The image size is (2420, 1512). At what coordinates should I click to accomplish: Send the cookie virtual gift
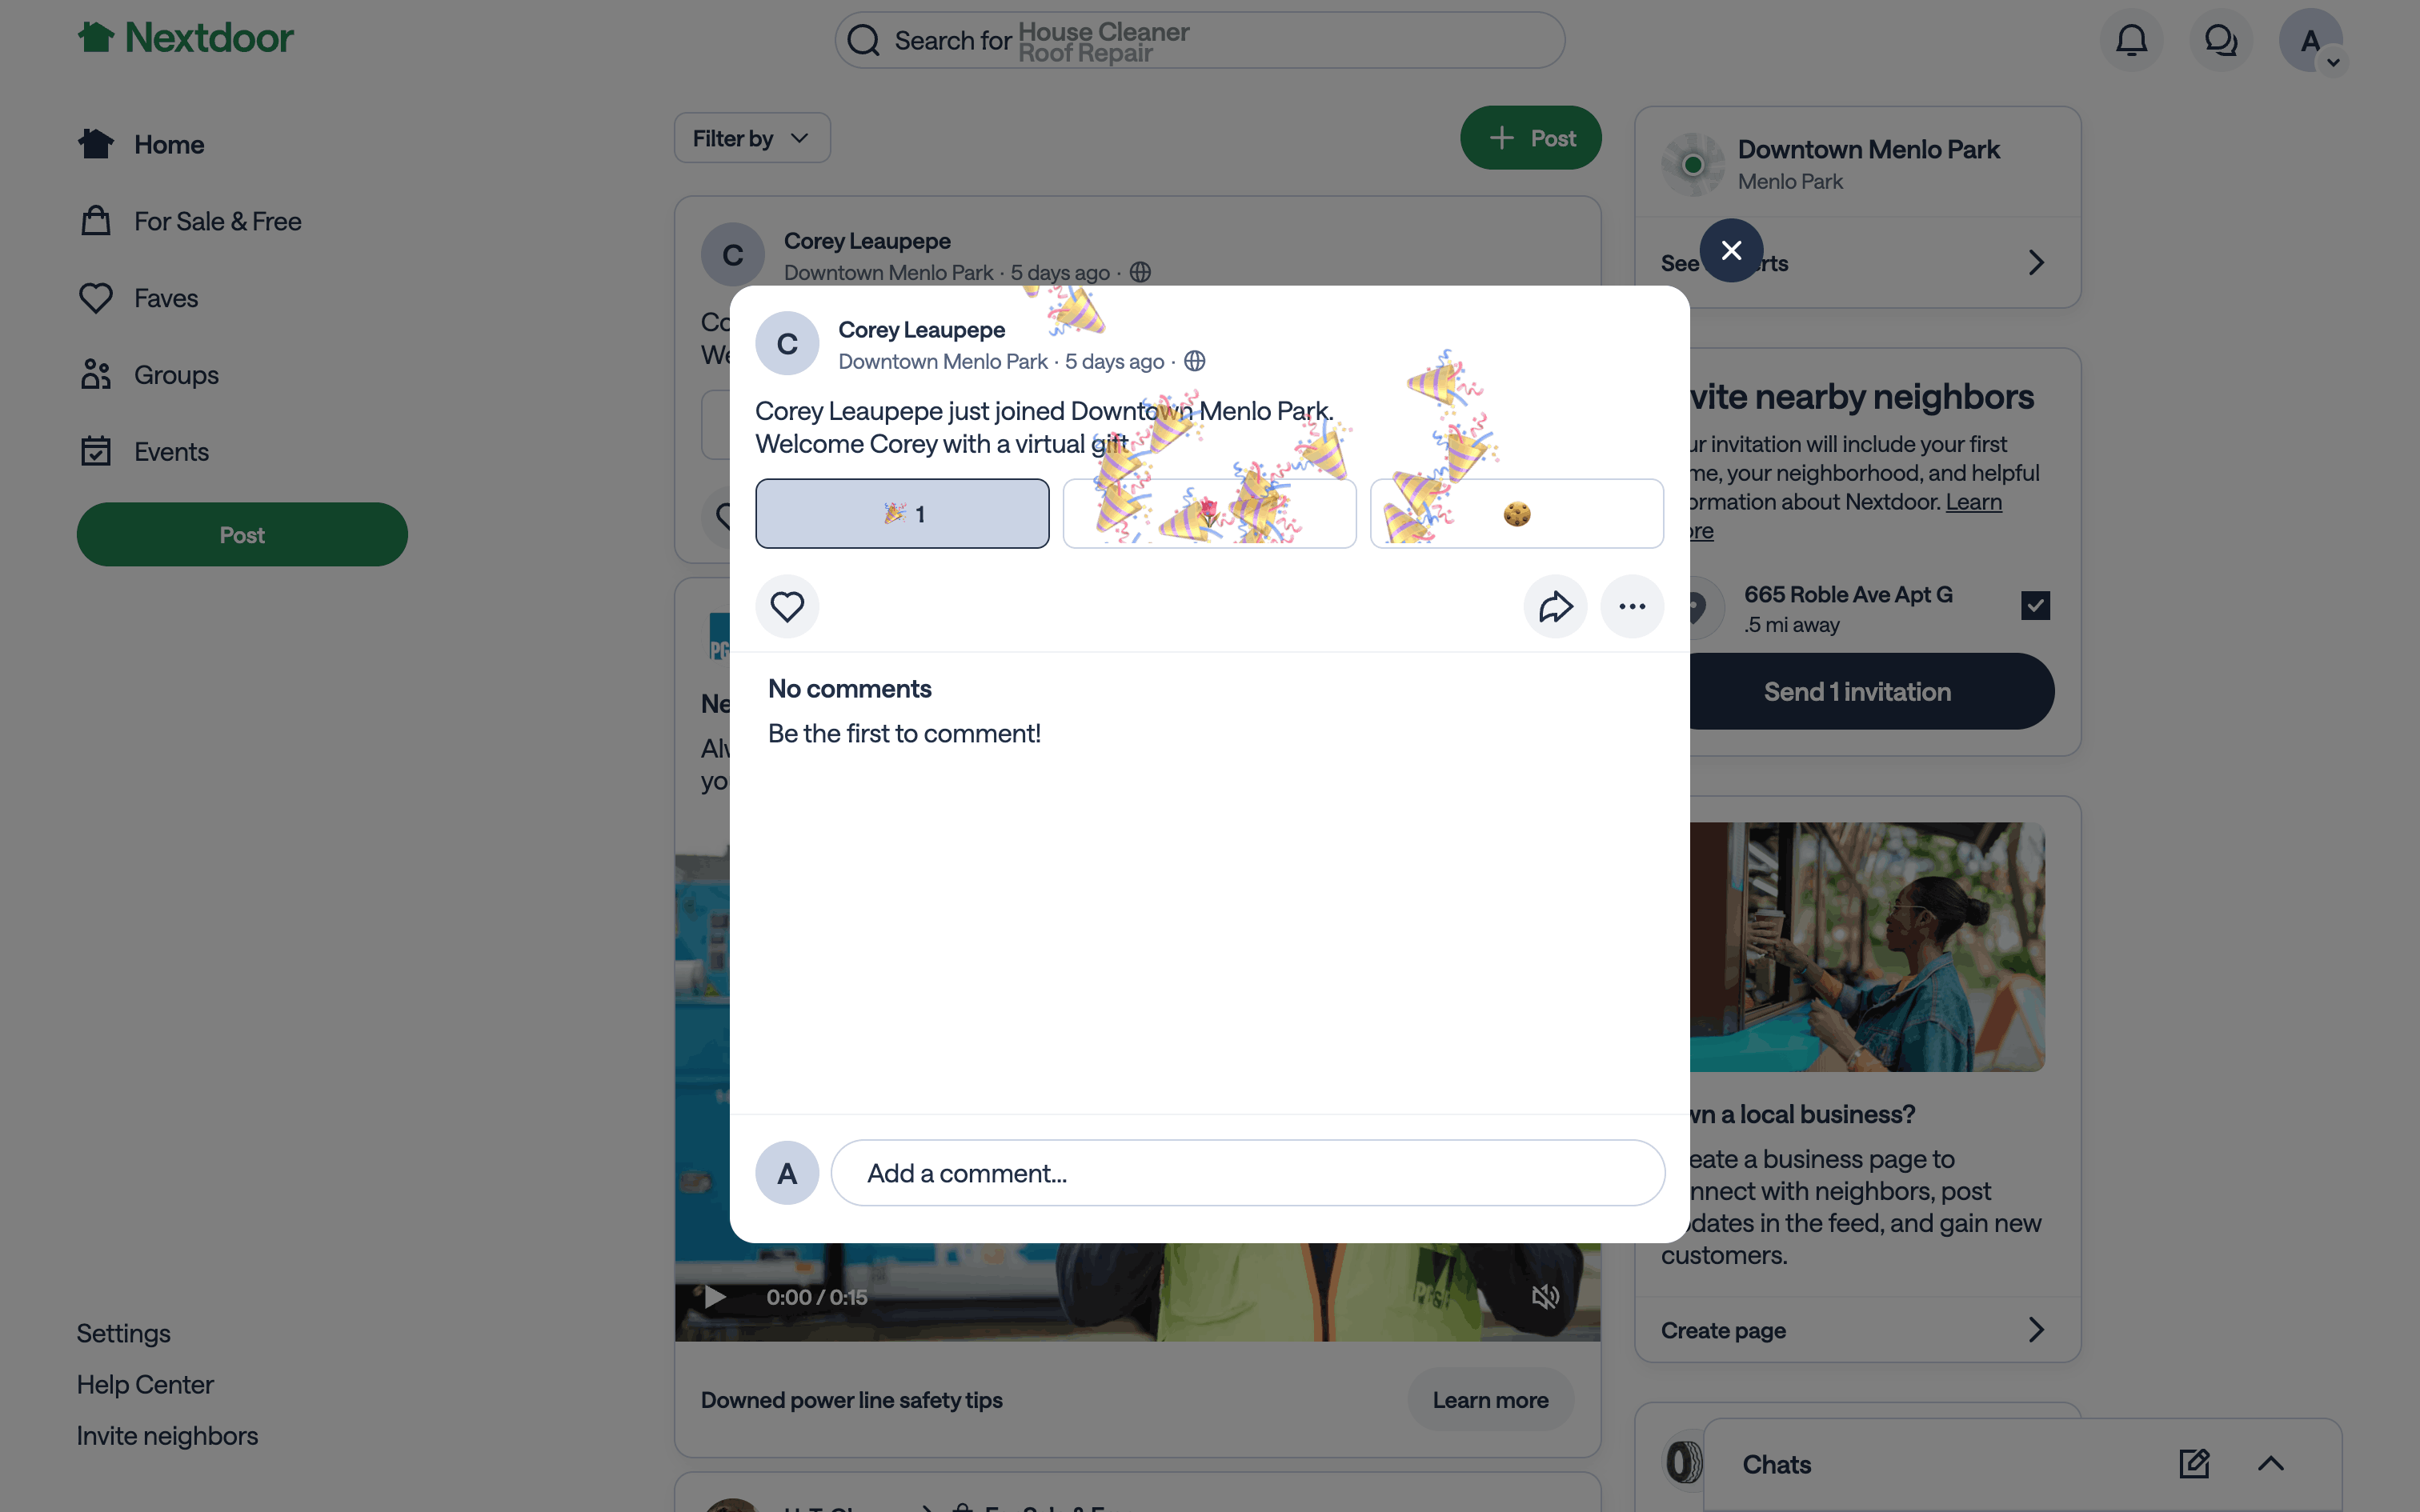tap(1517, 513)
